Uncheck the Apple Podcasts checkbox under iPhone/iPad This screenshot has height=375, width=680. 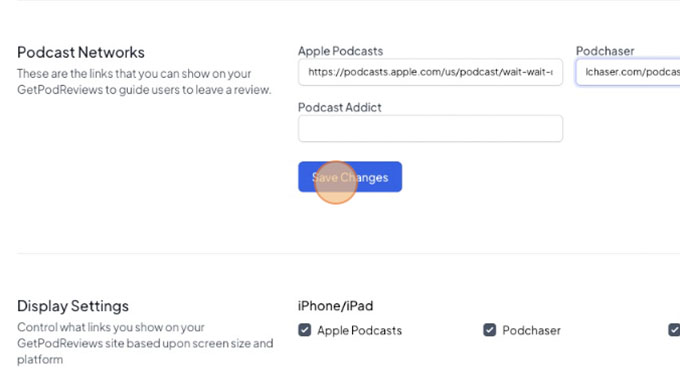[304, 330]
